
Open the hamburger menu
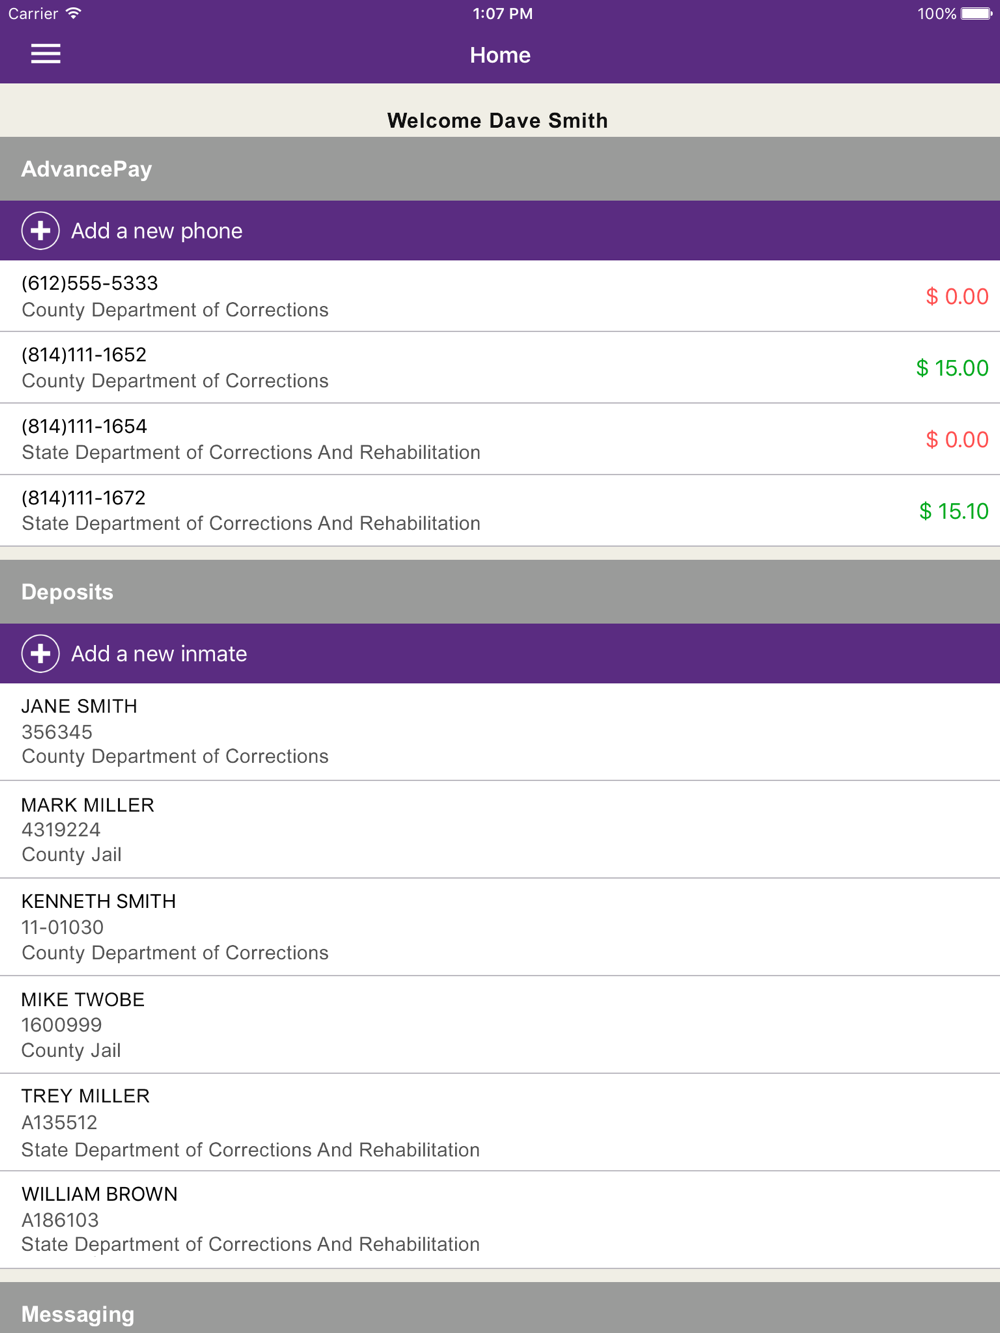click(x=46, y=54)
